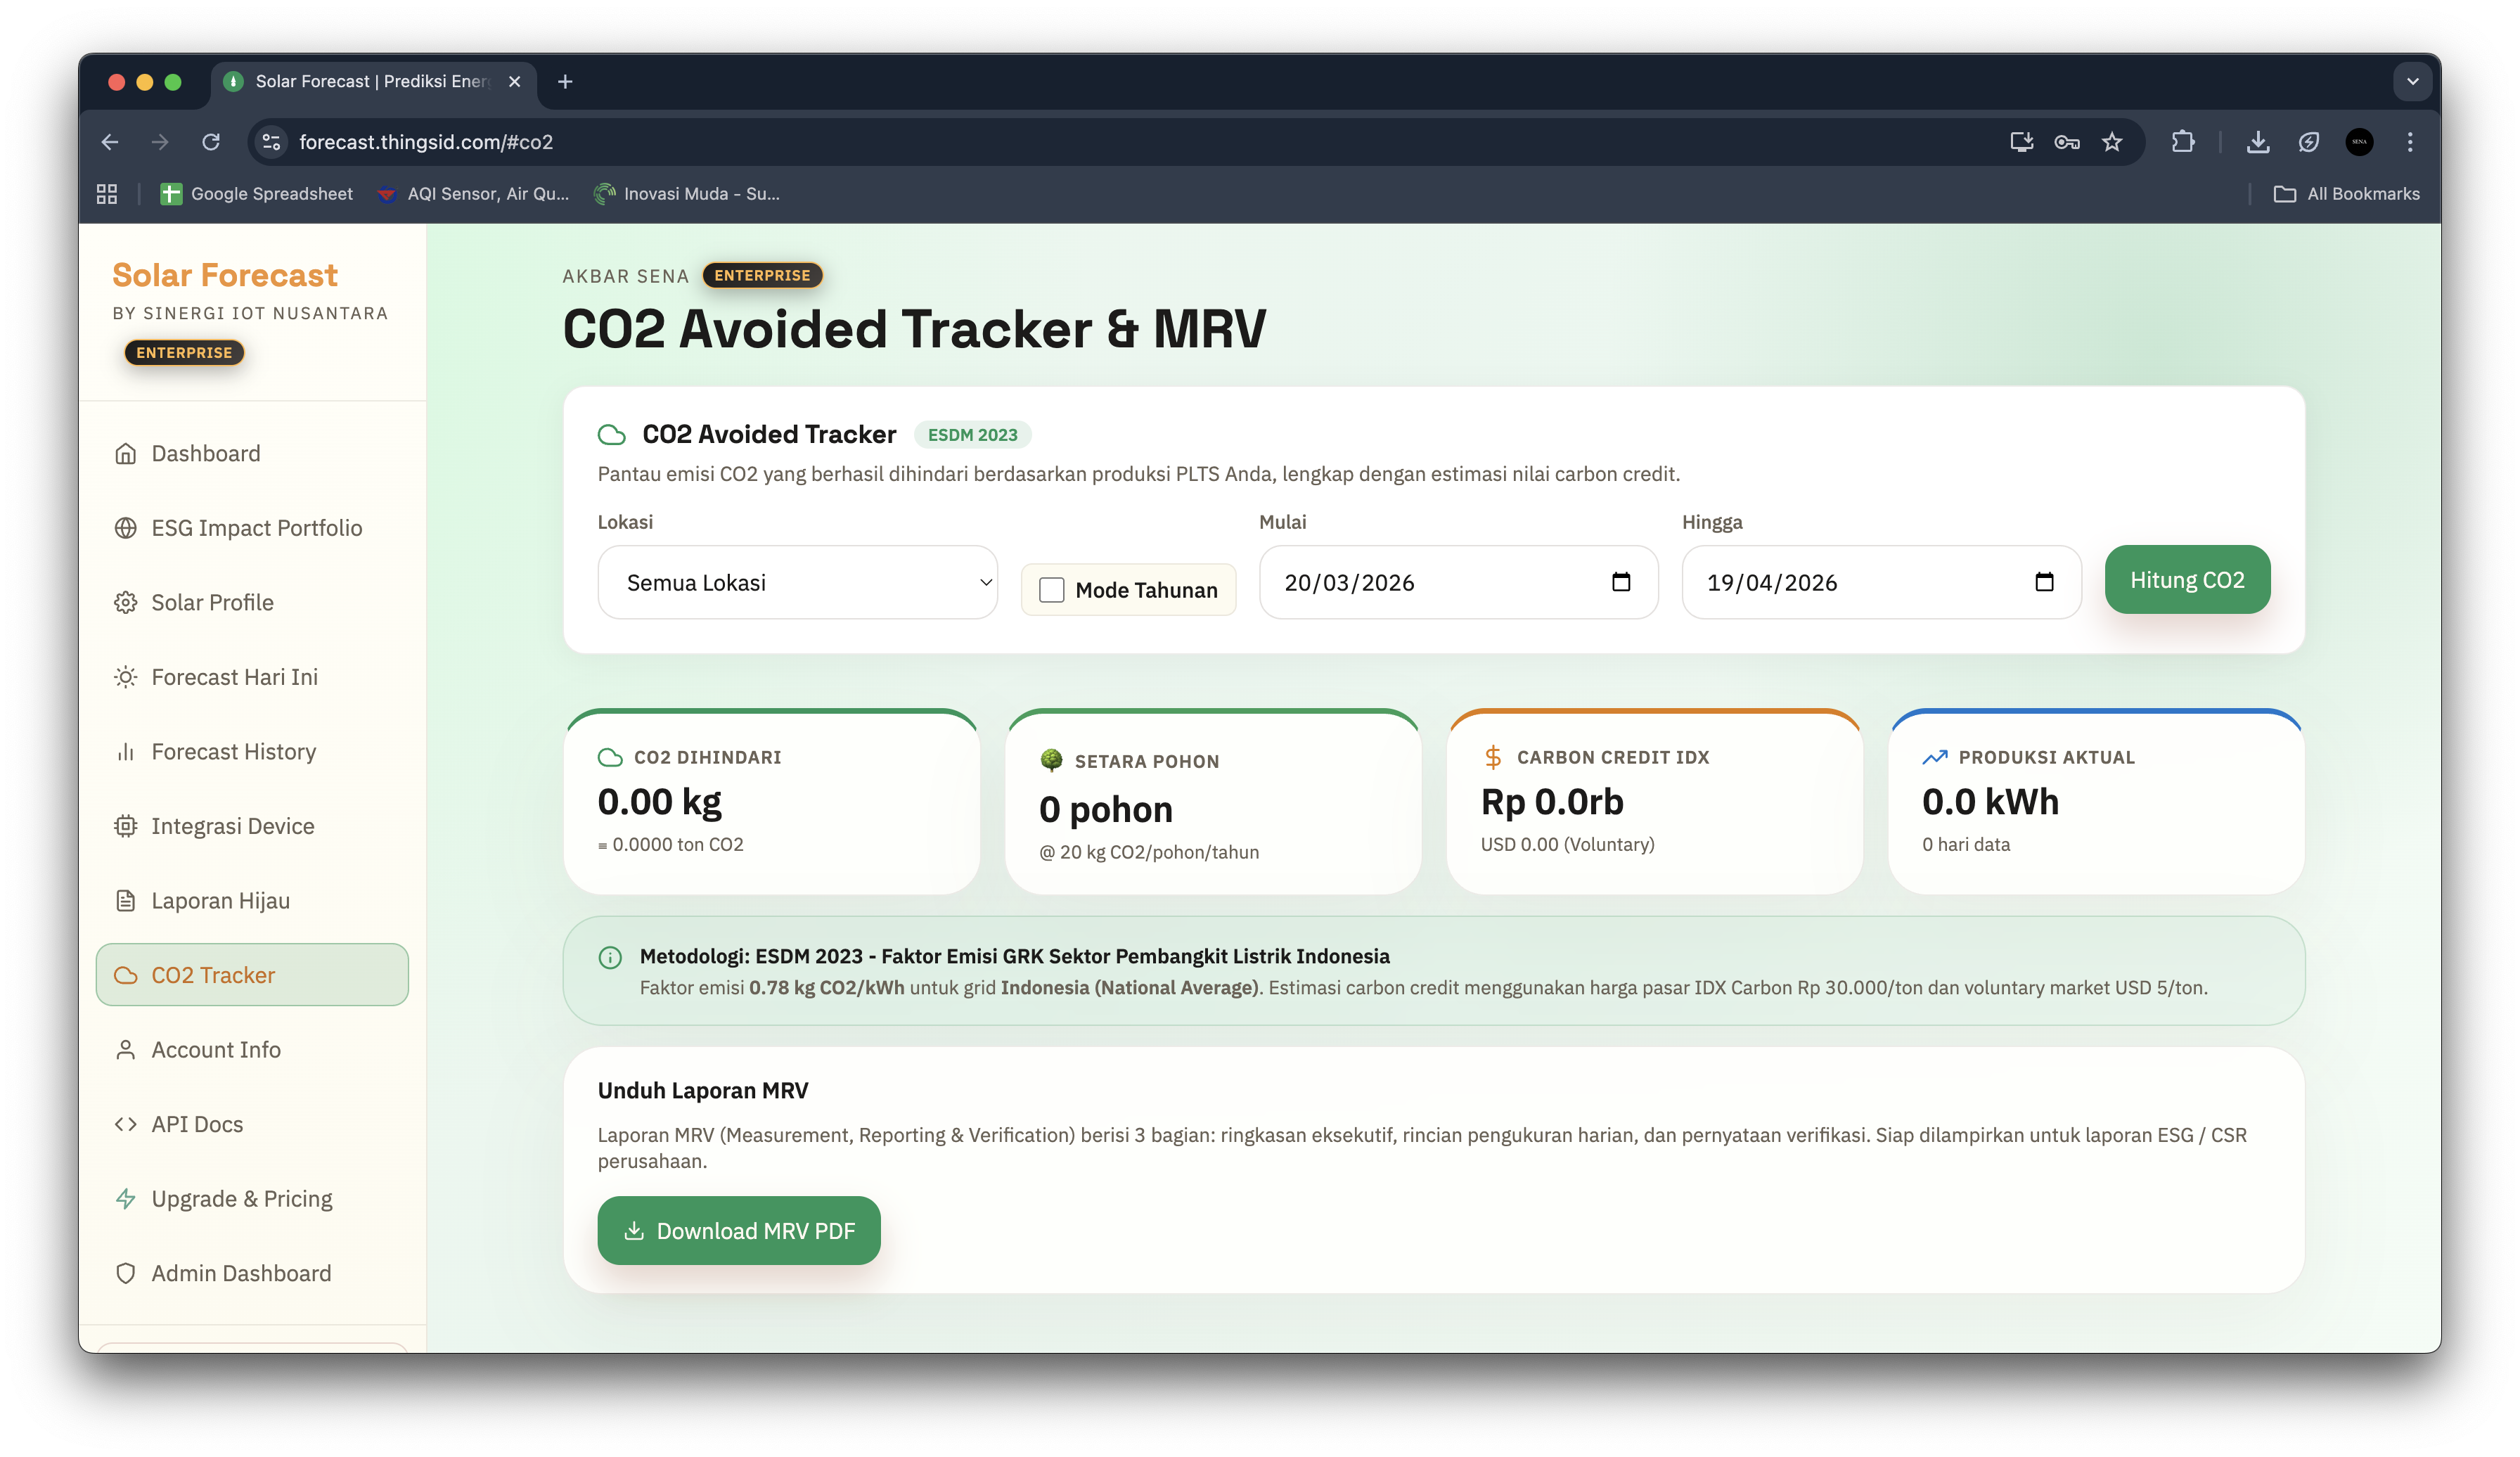Click the bookmark star icon in address bar
This screenshot has width=2520, height=1457.
pyautogui.click(x=2111, y=142)
